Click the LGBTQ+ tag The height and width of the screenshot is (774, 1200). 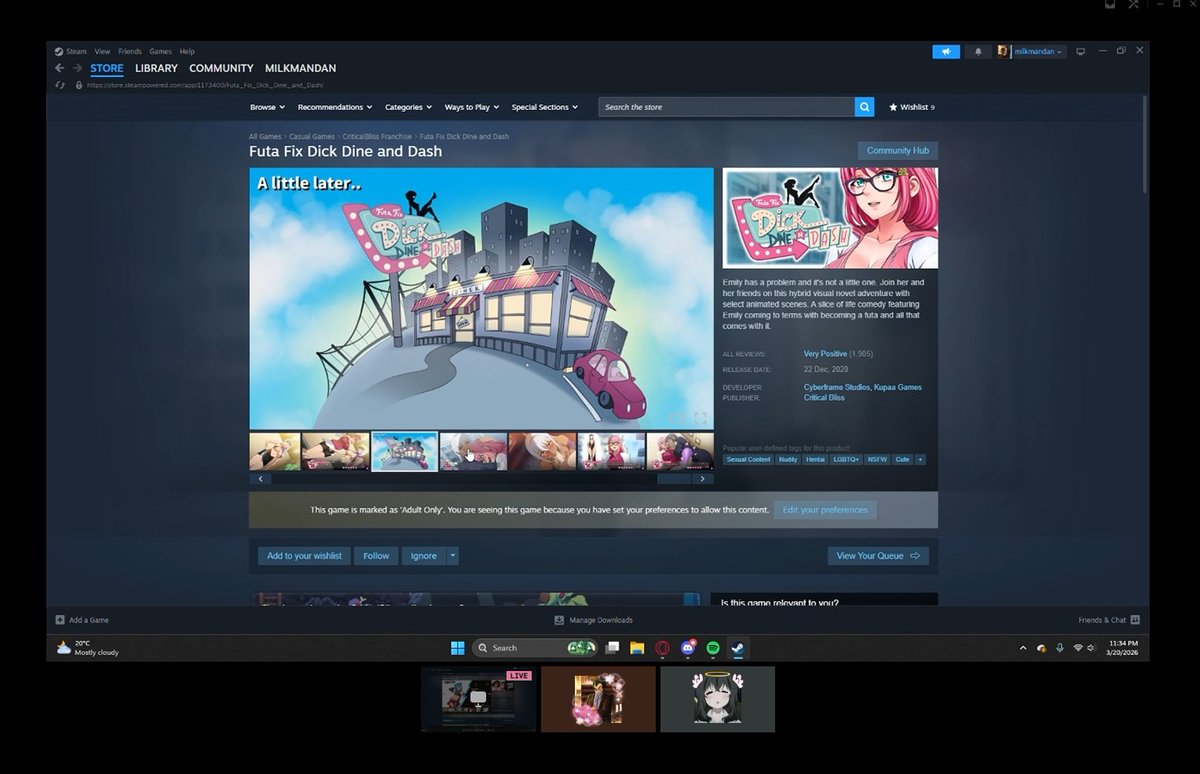pos(846,460)
